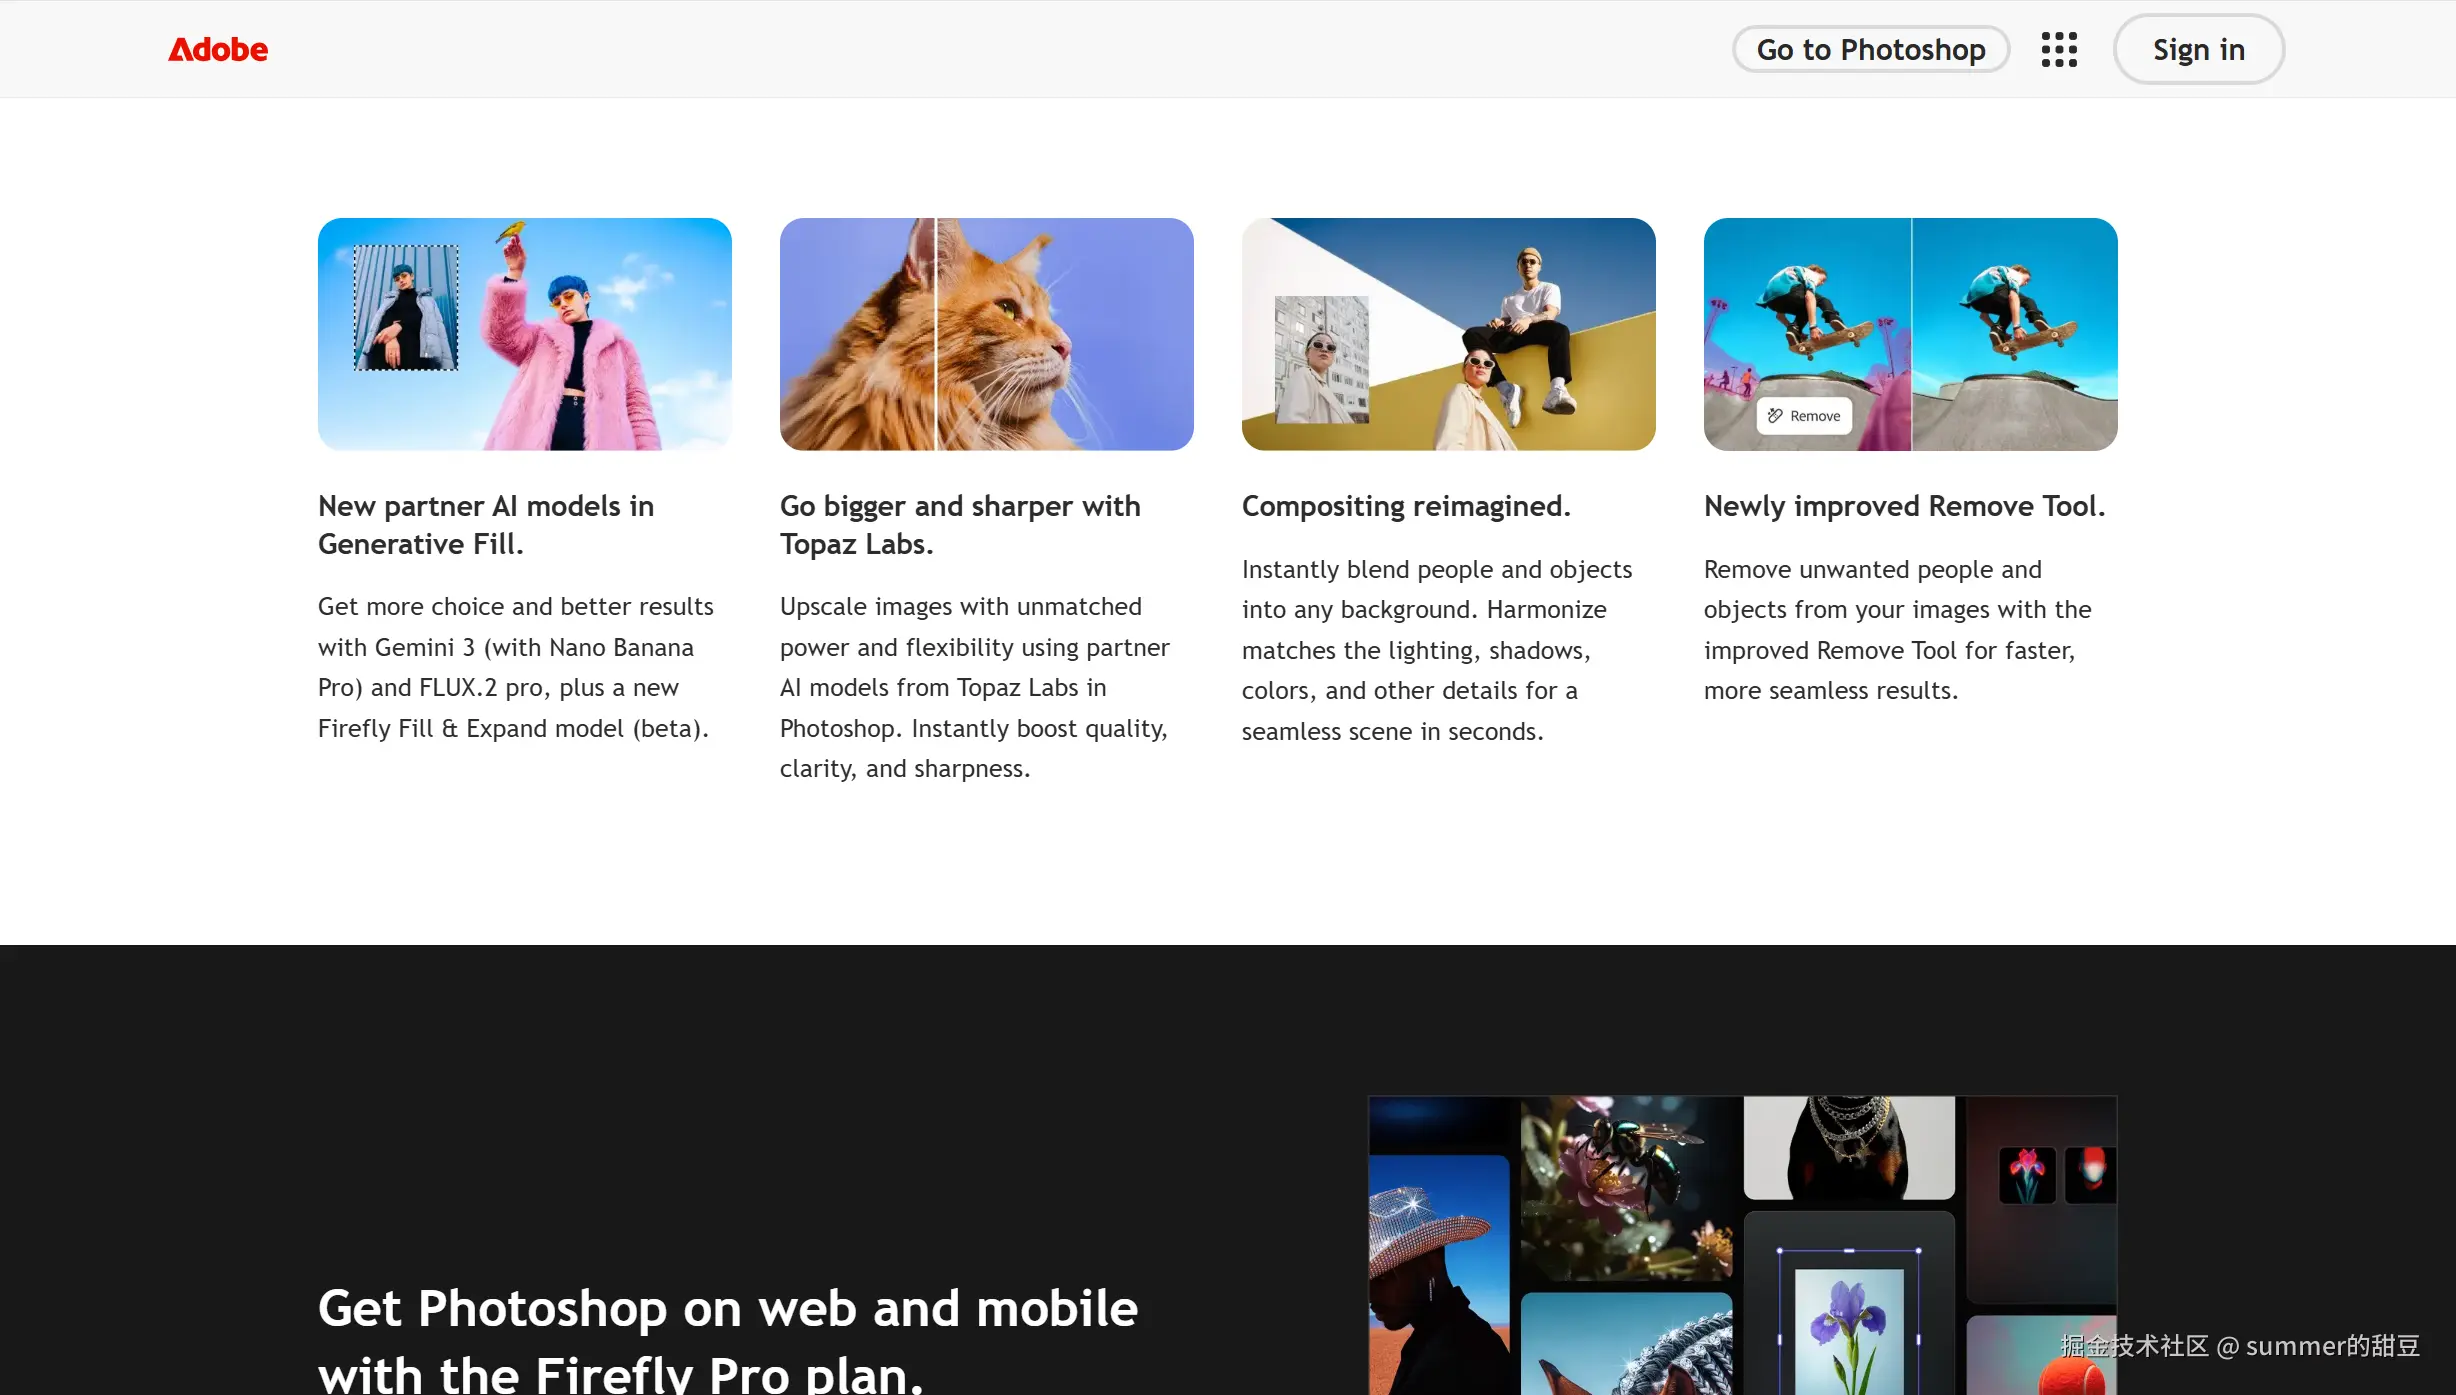2456x1395 pixels.
Task: Click the Compositing reimagined image card
Action: pyautogui.click(x=1448, y=334)
